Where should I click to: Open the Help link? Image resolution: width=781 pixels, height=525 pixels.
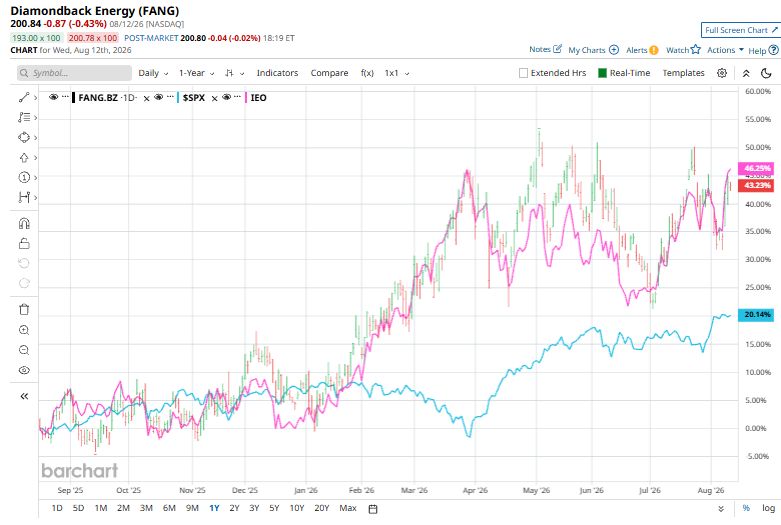click(x=763, y=50)
